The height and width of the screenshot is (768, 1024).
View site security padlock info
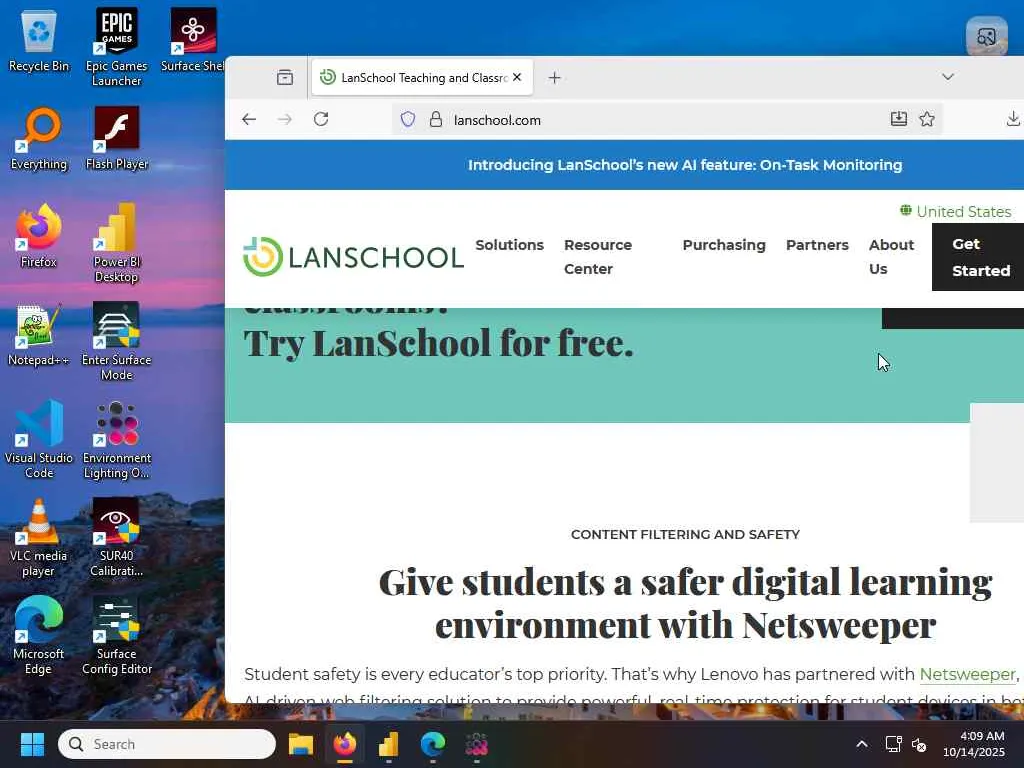[x=436, y=120]
